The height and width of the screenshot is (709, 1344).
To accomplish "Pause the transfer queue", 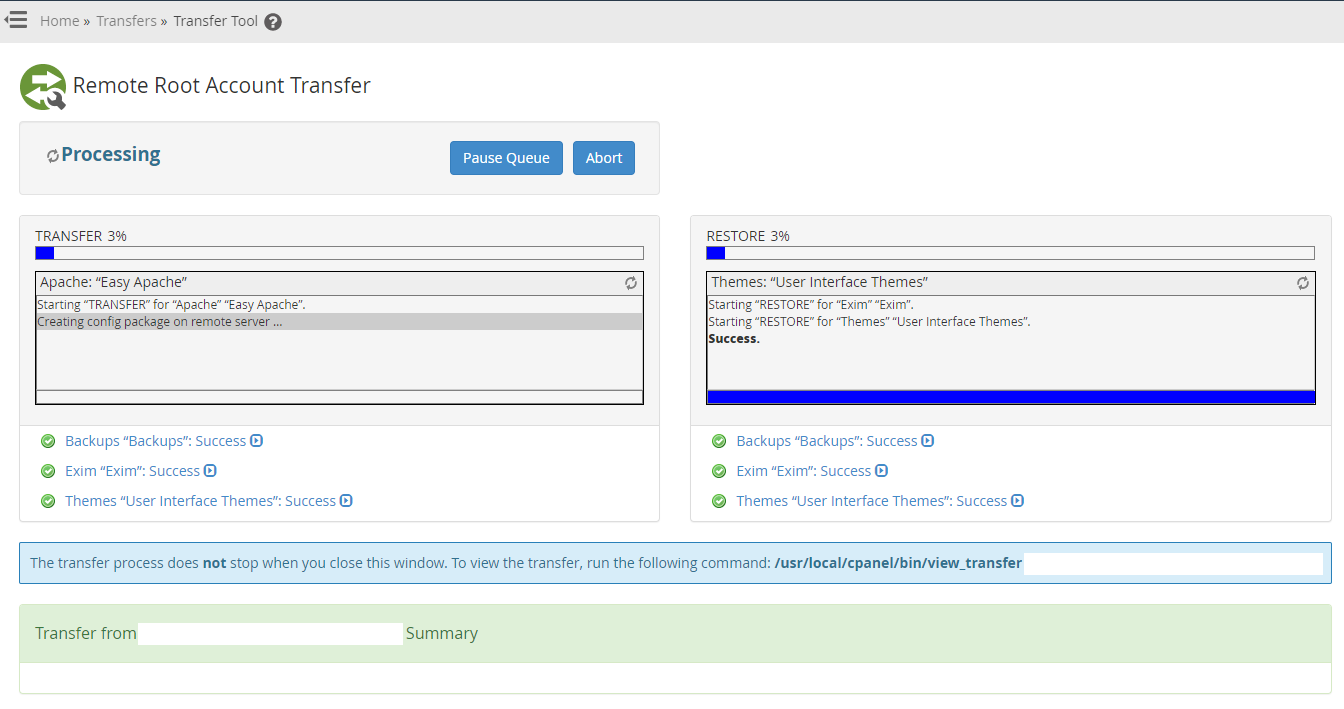I will (x=506, y=158).
